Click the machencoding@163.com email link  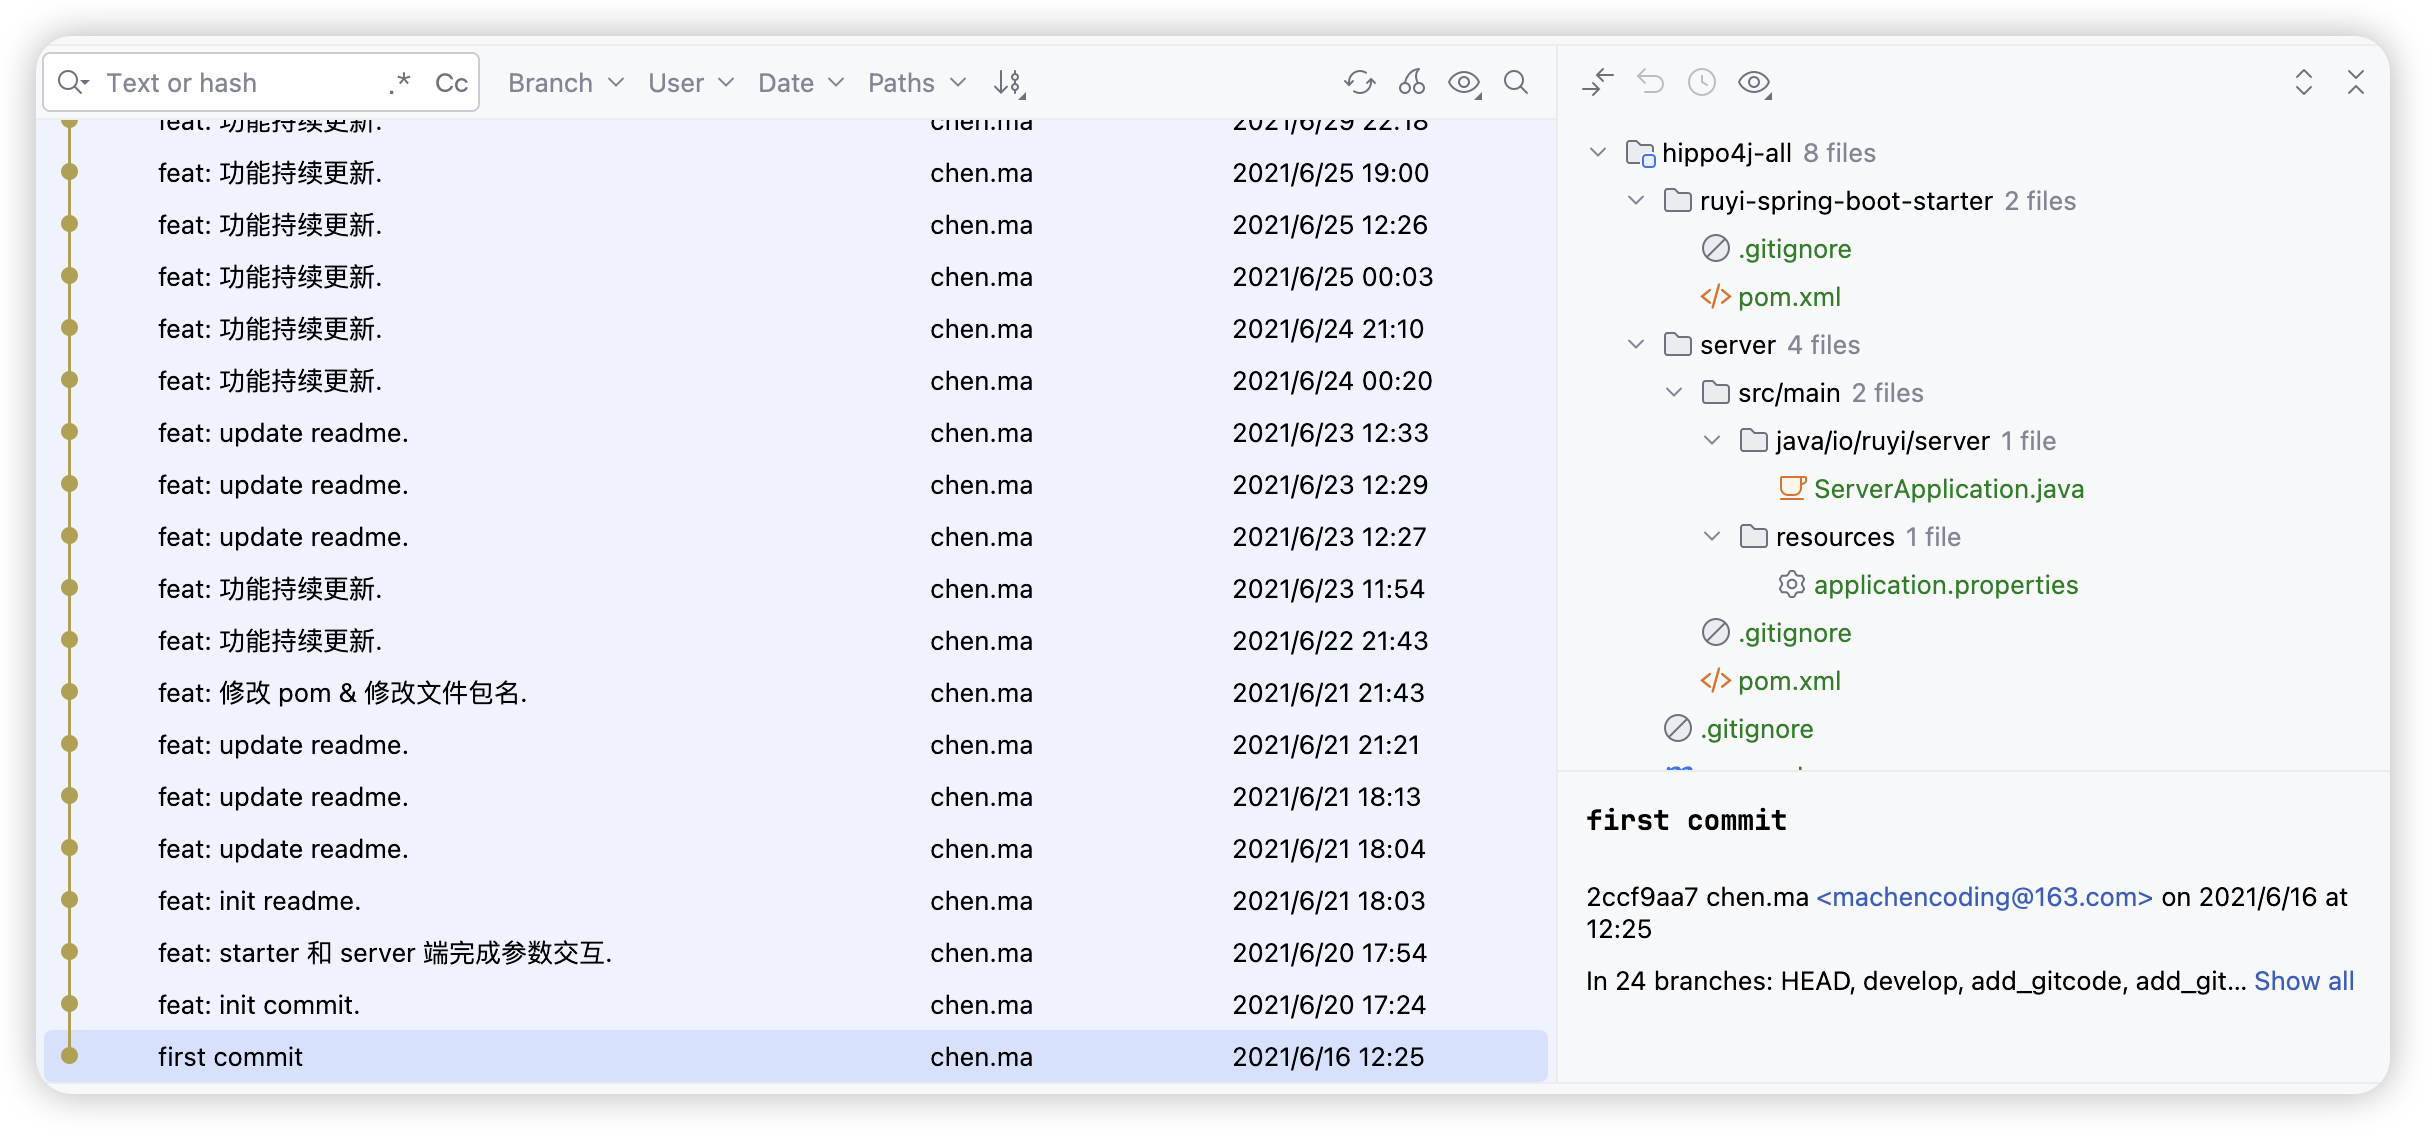point(1984,897)
